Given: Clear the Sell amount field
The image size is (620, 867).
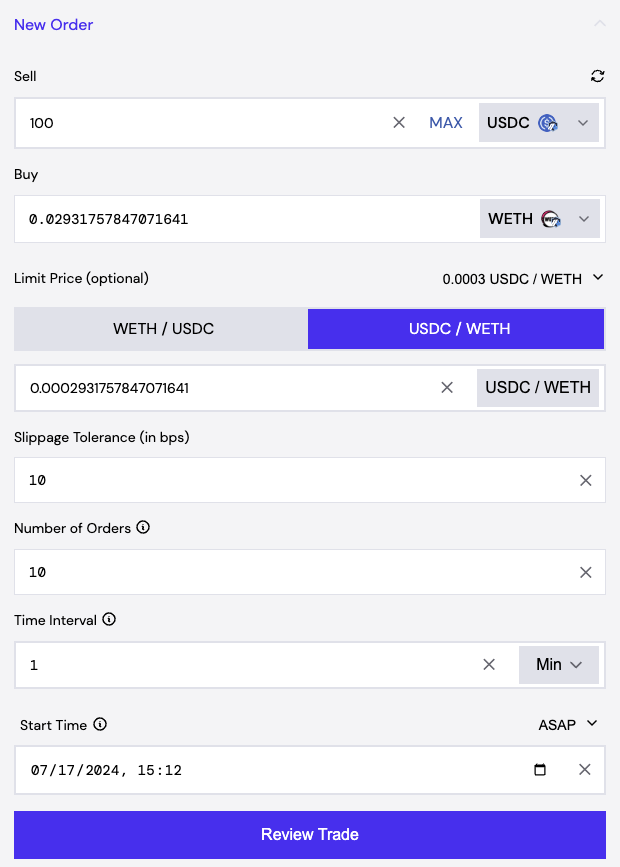Looking at the screenshot, I should (x=399, y=123).
